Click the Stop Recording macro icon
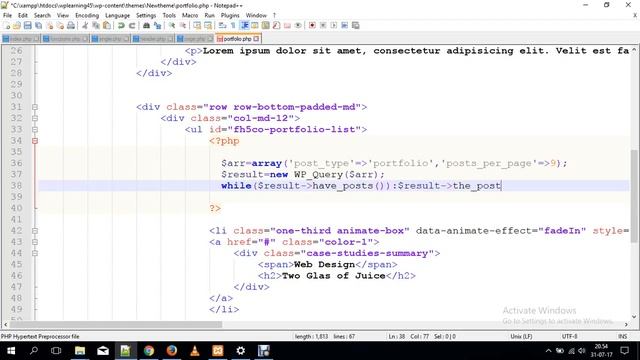Image resolution: width=640 pixels, height=360 pixels. point(323,25)
